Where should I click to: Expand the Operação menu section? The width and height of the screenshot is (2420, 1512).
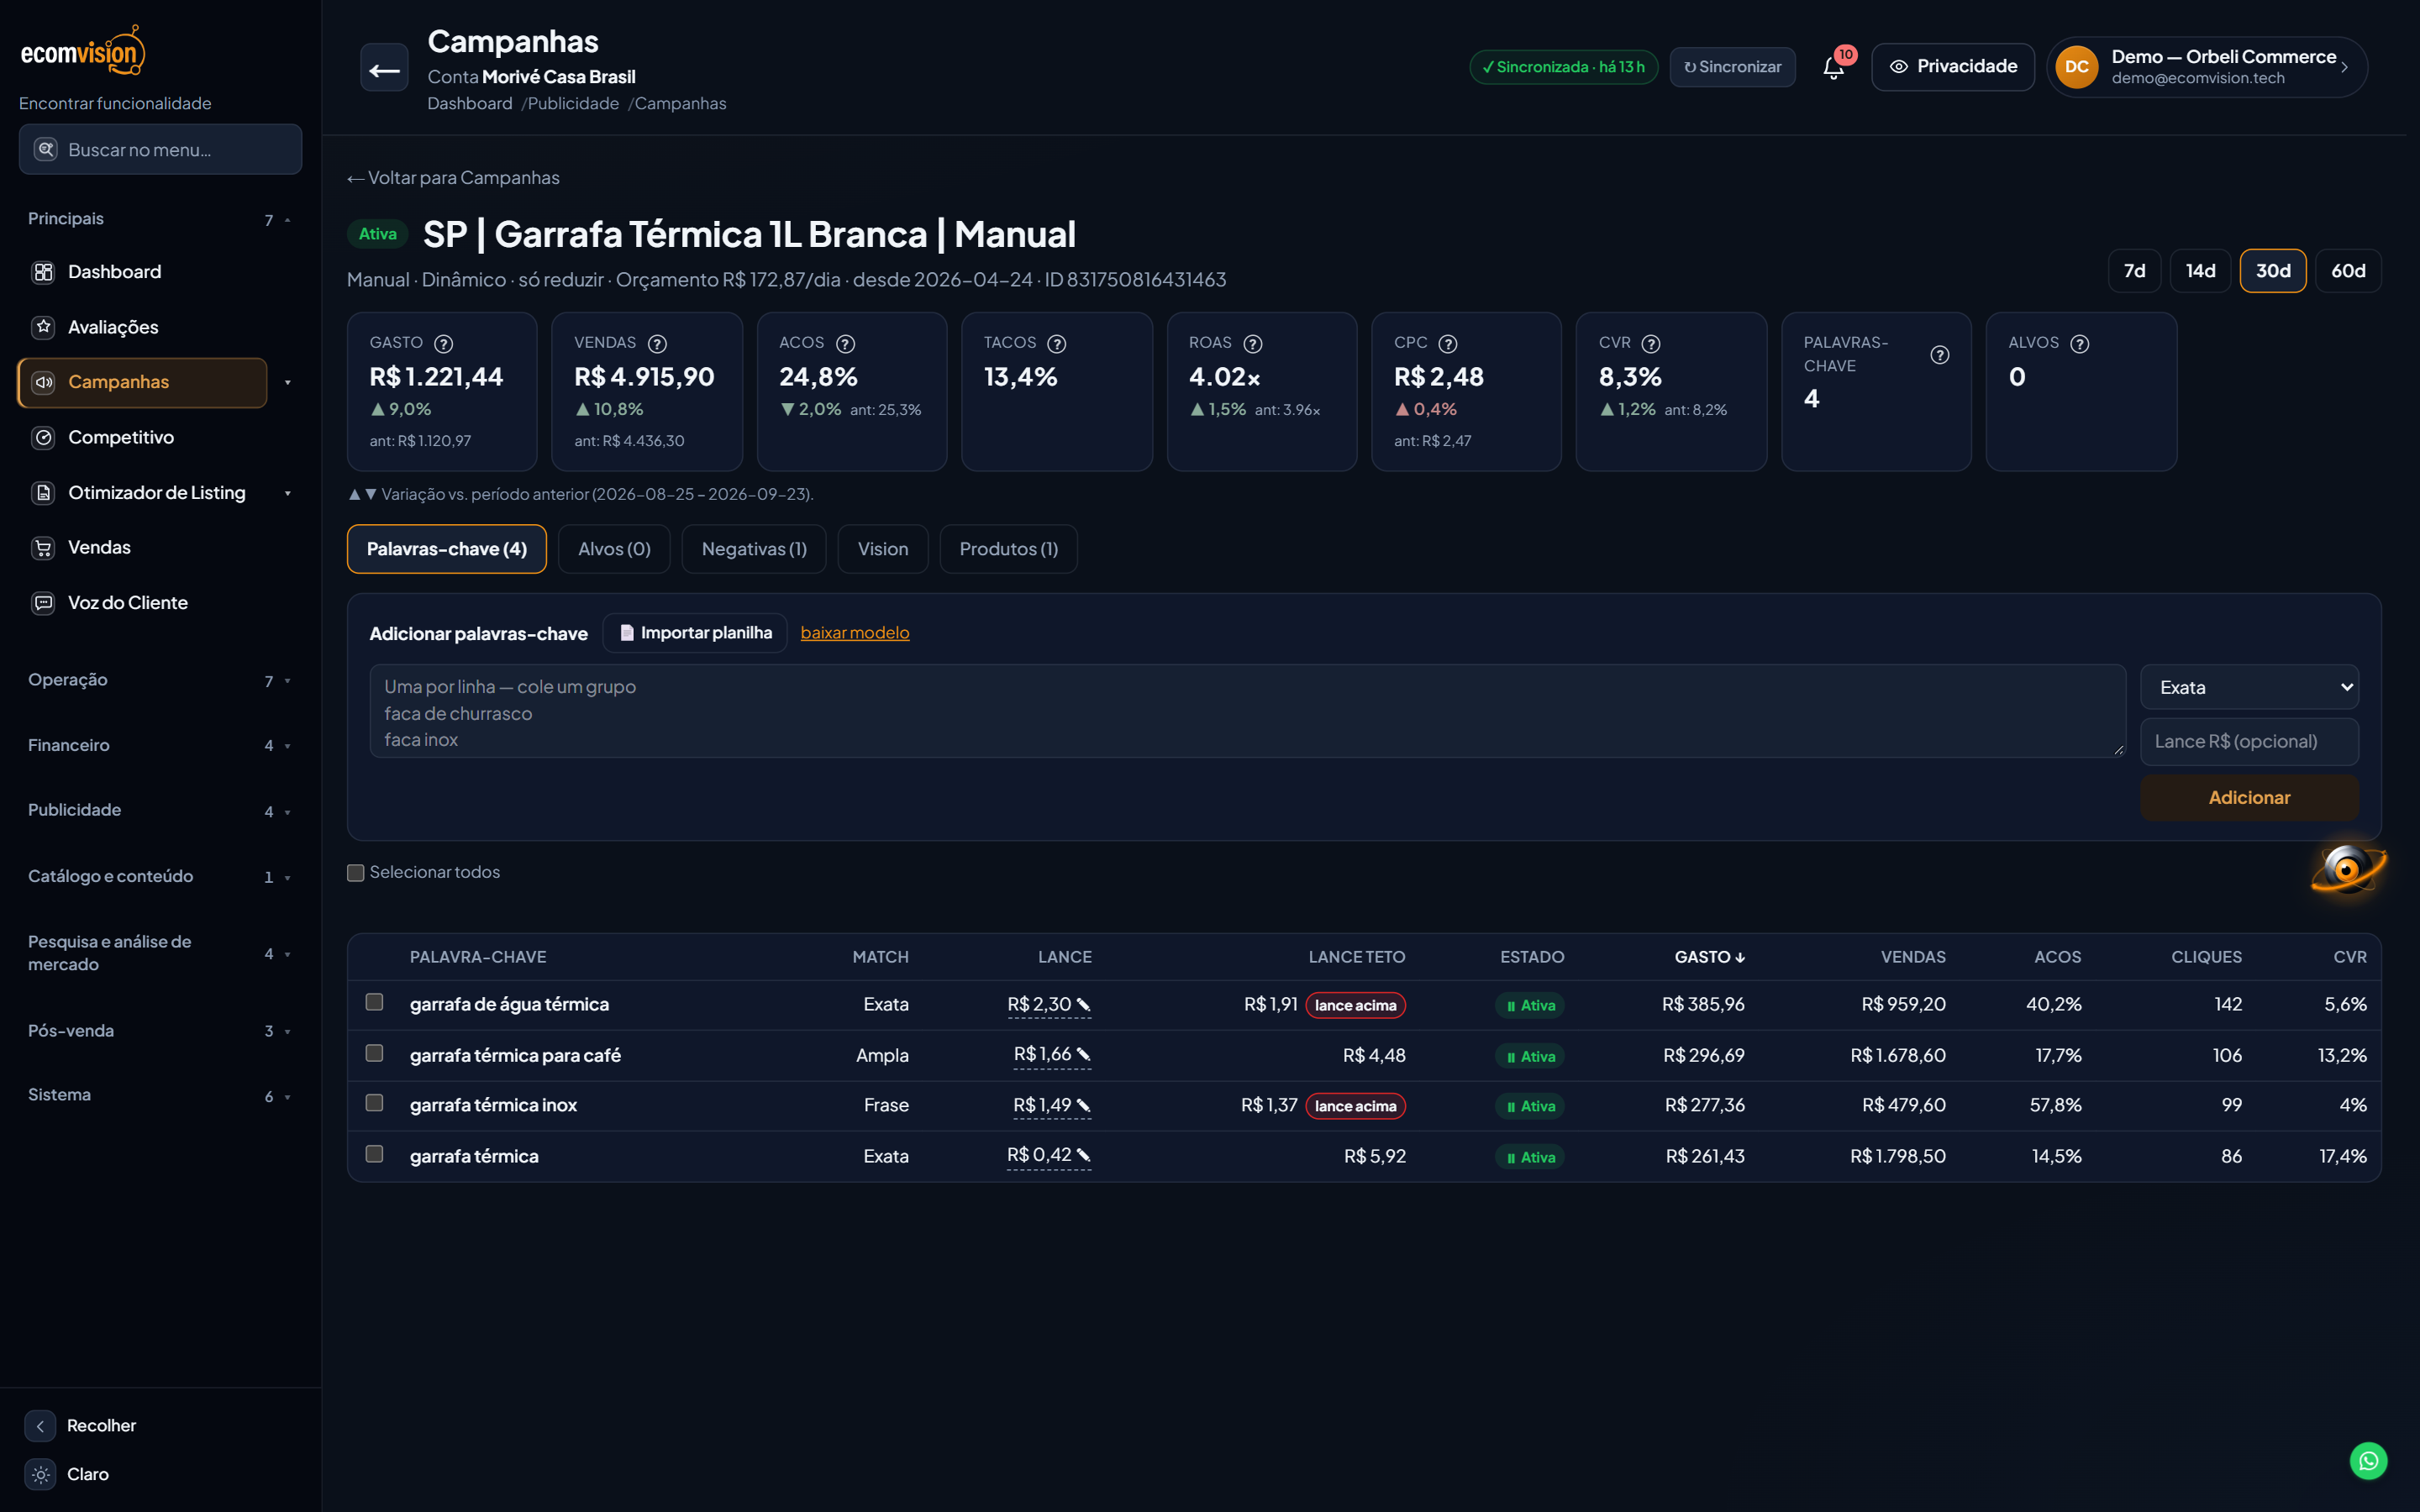tap(160, 680)
